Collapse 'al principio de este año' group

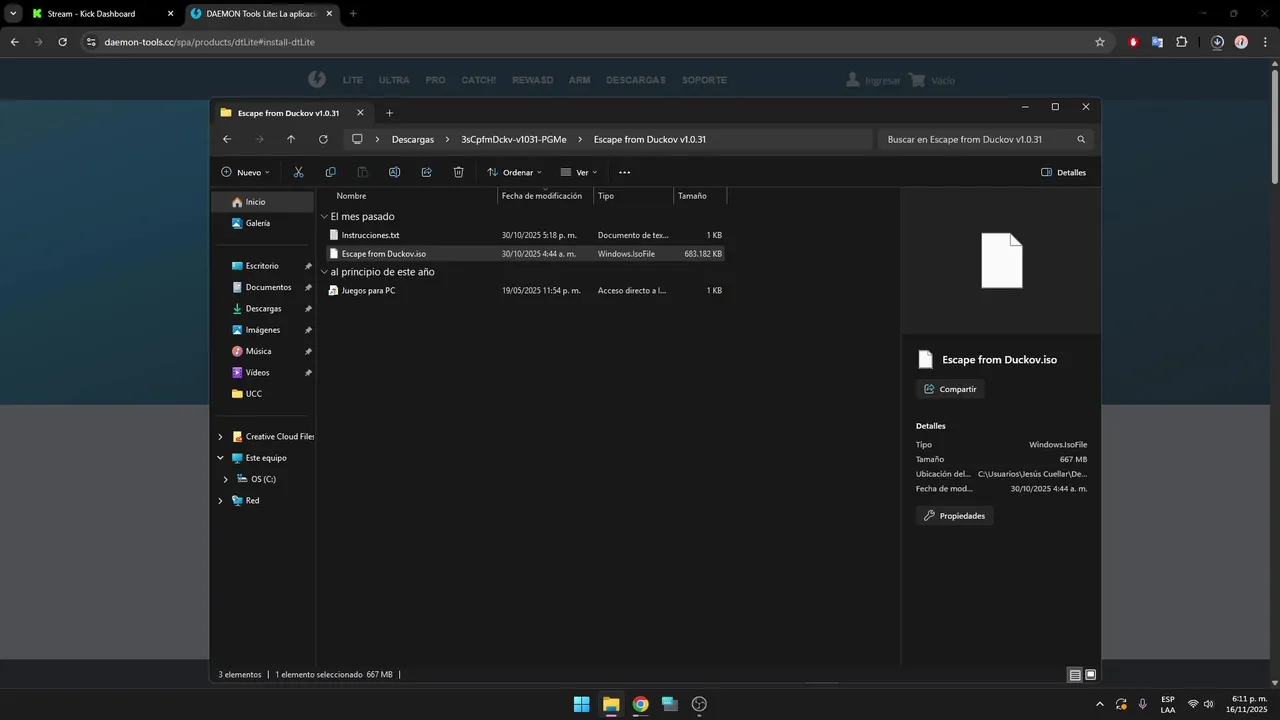click(x=324, y=272)
